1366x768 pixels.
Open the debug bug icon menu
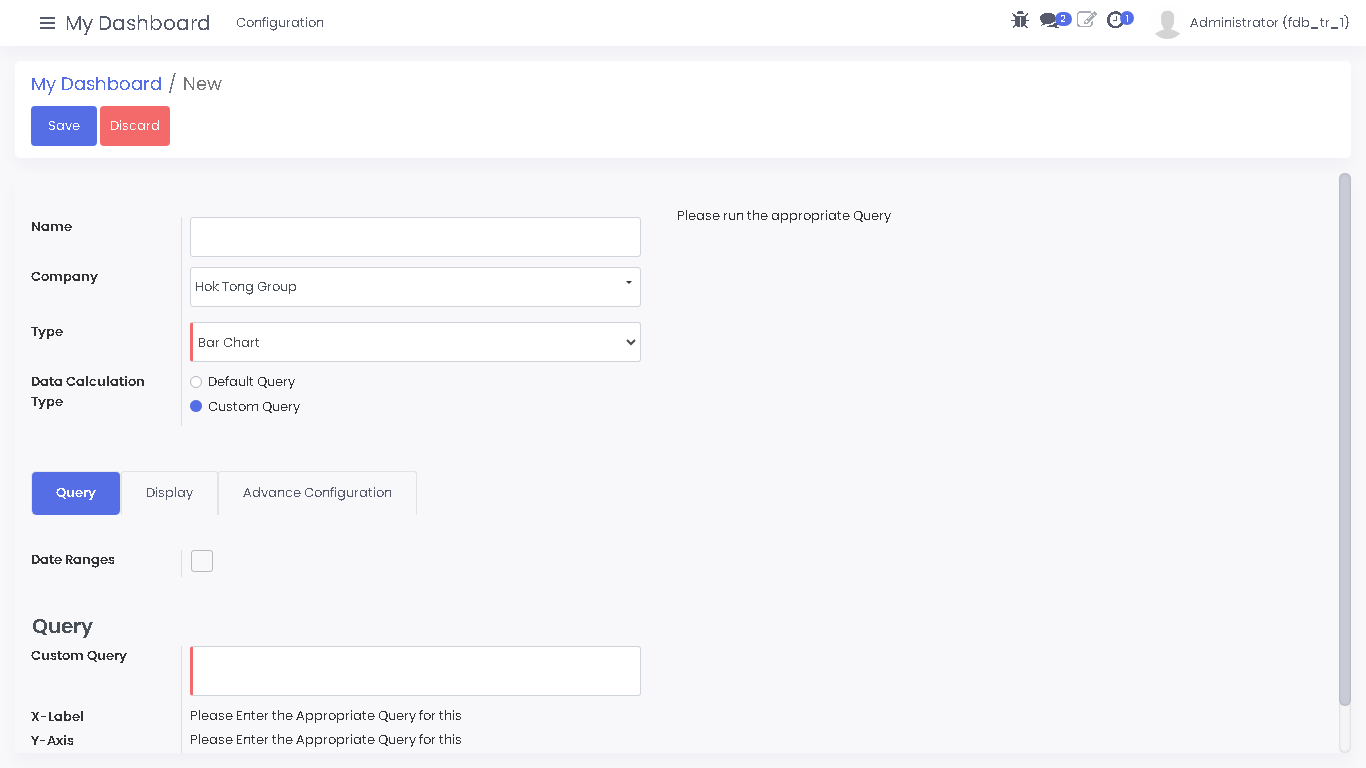[1020, 20]
